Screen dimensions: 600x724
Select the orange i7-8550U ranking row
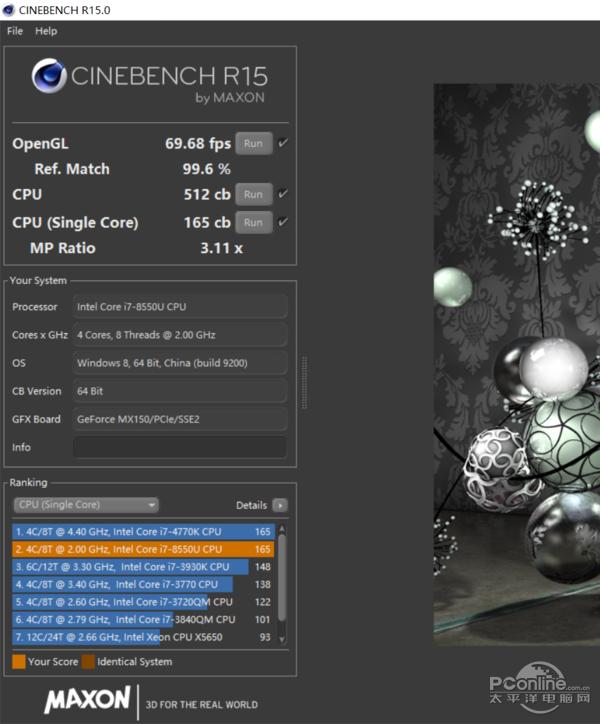coord(143,549)
